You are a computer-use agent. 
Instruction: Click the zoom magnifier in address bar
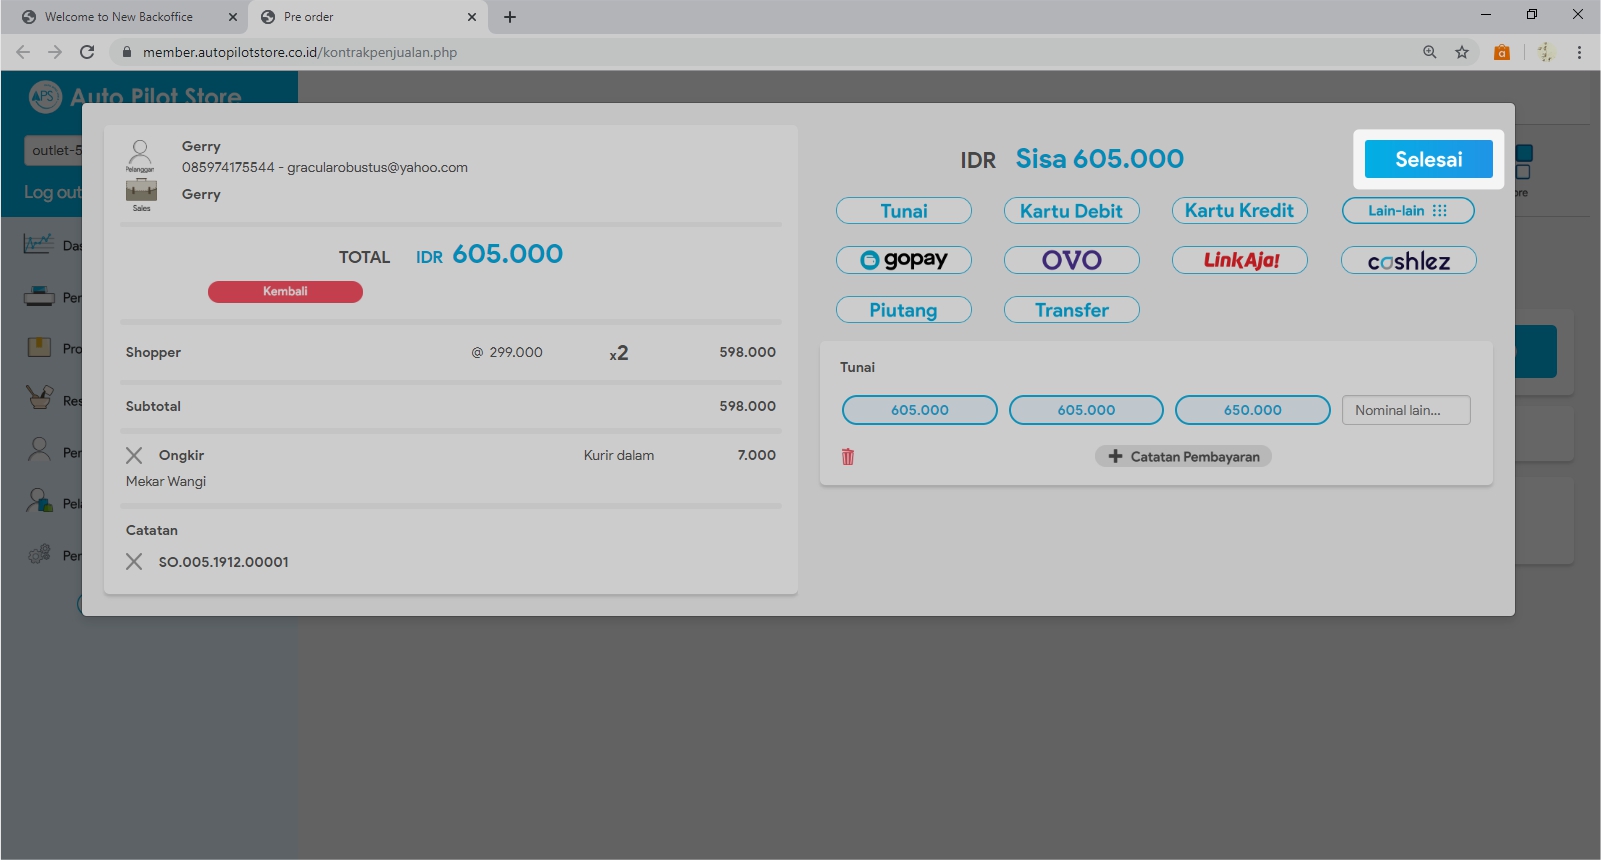click(1430, 52)
